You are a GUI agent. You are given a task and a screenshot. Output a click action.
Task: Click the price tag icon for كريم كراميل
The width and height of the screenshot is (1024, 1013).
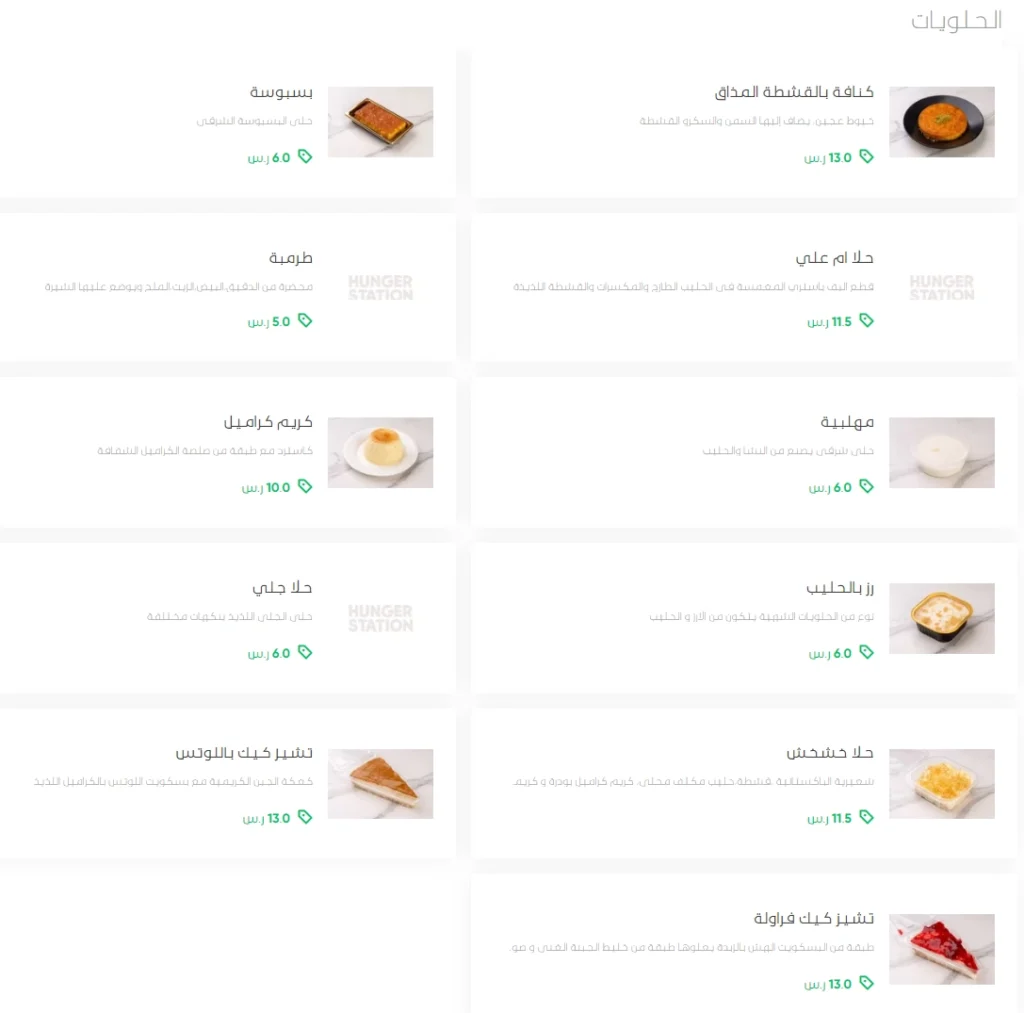click(x=305, y=486)
